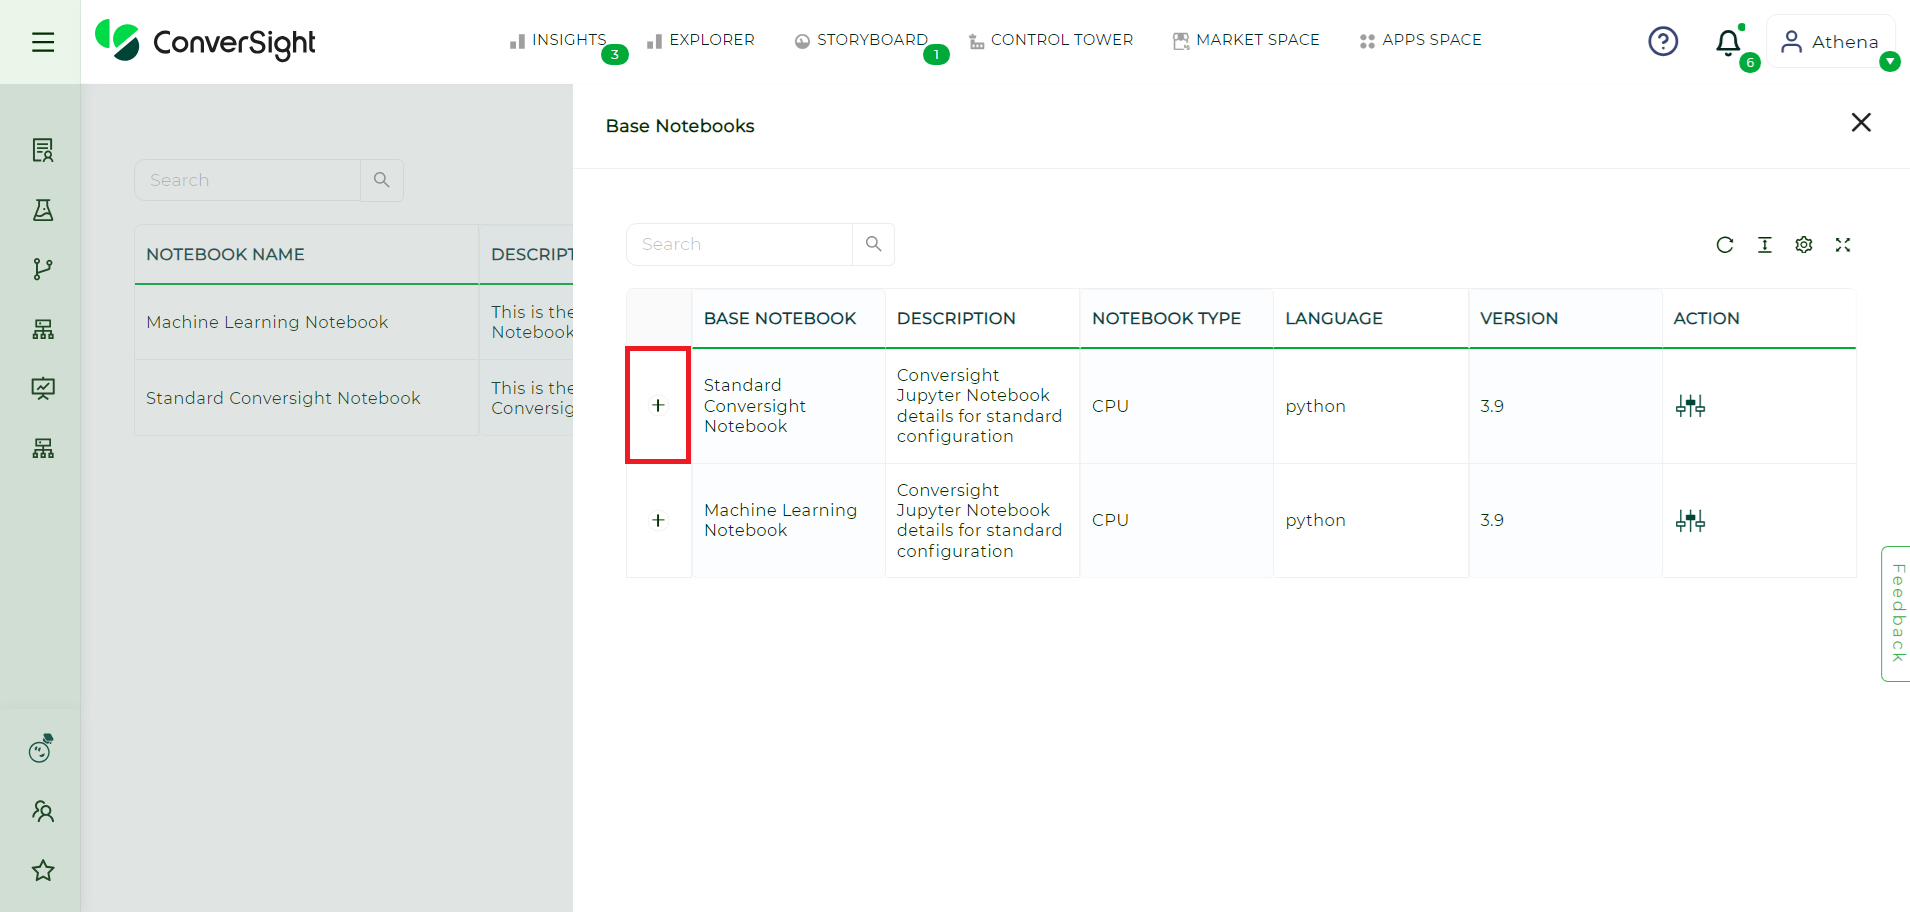Click configure action for Standard Conversight Notebook
Viewport: 1910px width, 912px height.
point(1690,405)
